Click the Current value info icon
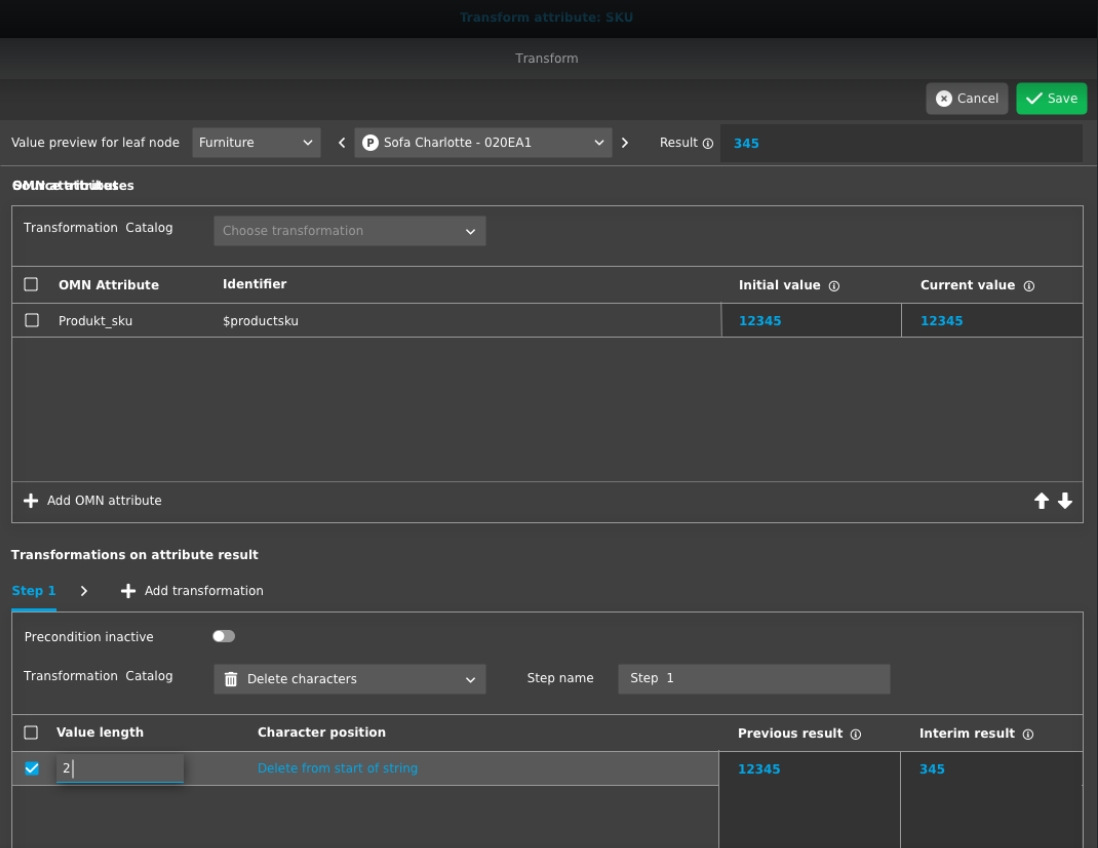 click(x=1028, y=286)
